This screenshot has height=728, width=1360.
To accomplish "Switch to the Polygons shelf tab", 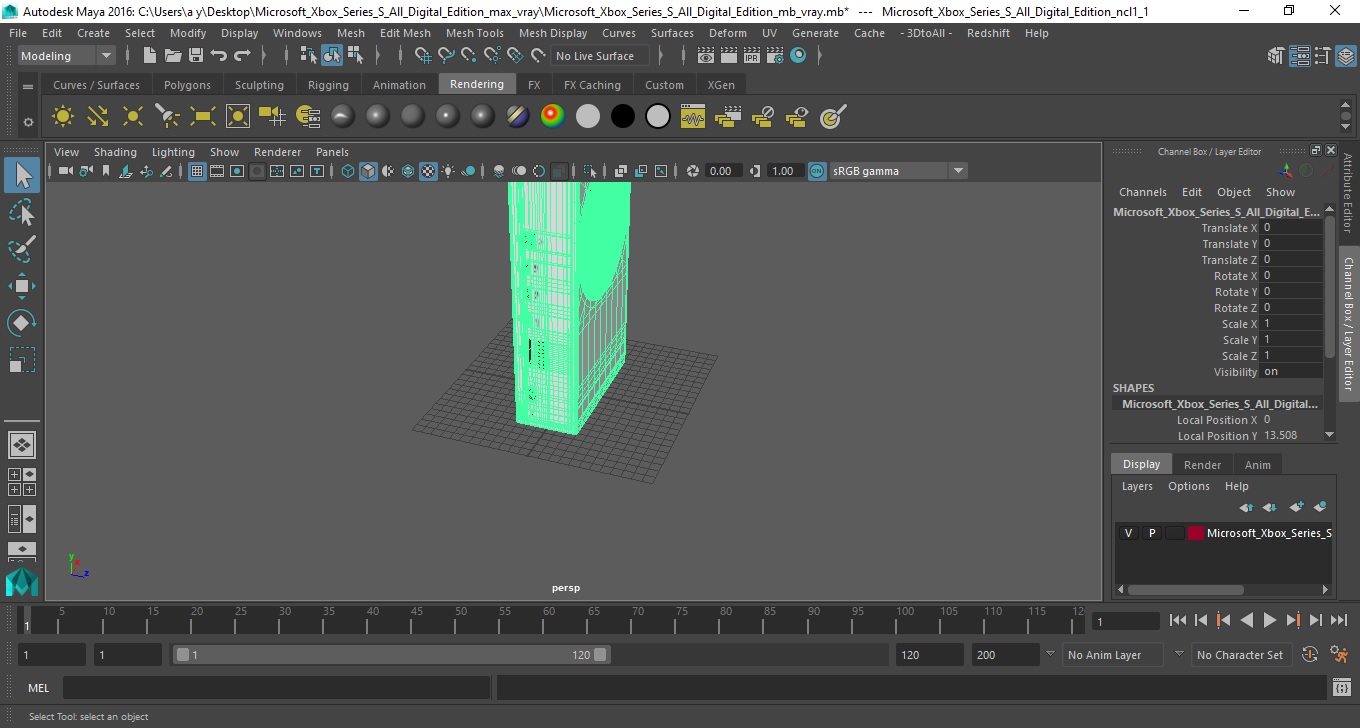I will (x=187, y=85).
